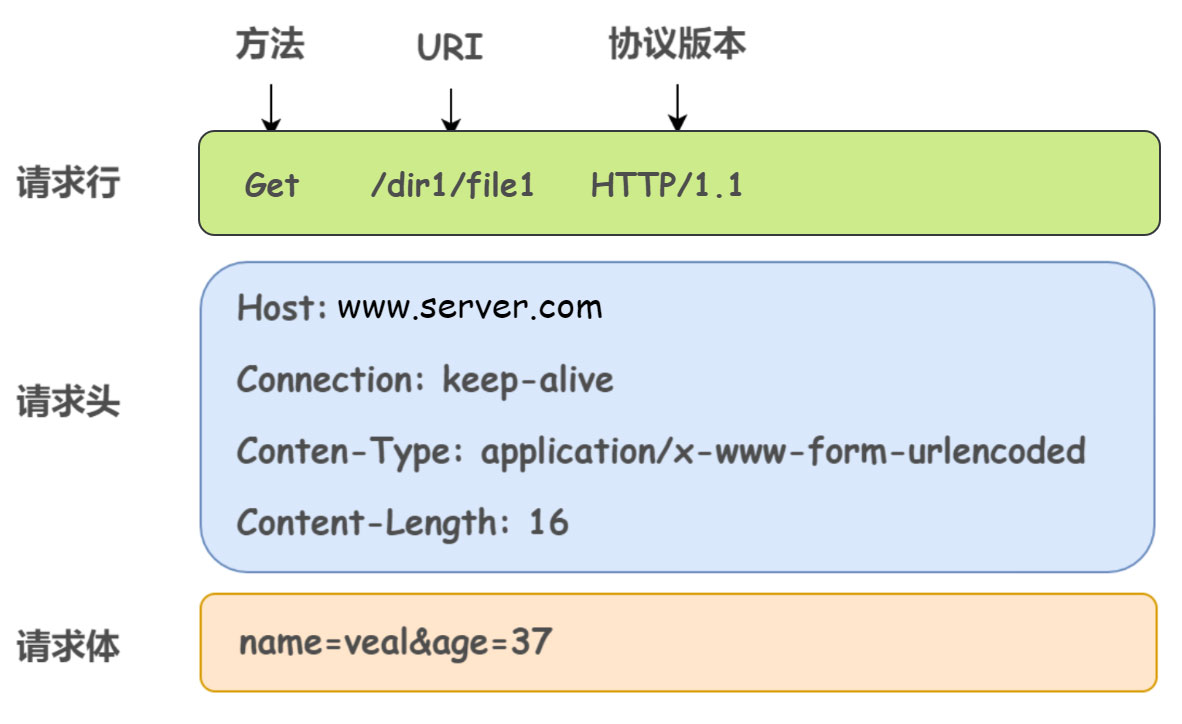
Task: Click the Host: header name
Action: 282,308
